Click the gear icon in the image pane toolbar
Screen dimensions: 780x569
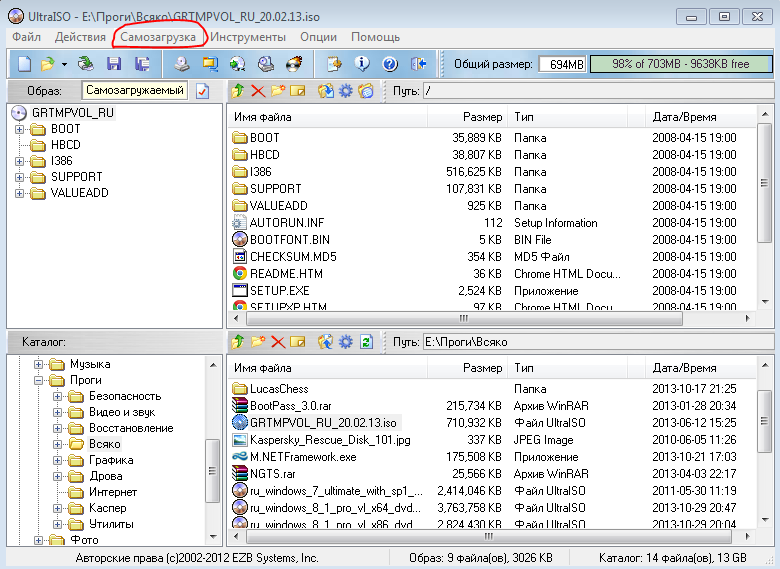point(346,91)
